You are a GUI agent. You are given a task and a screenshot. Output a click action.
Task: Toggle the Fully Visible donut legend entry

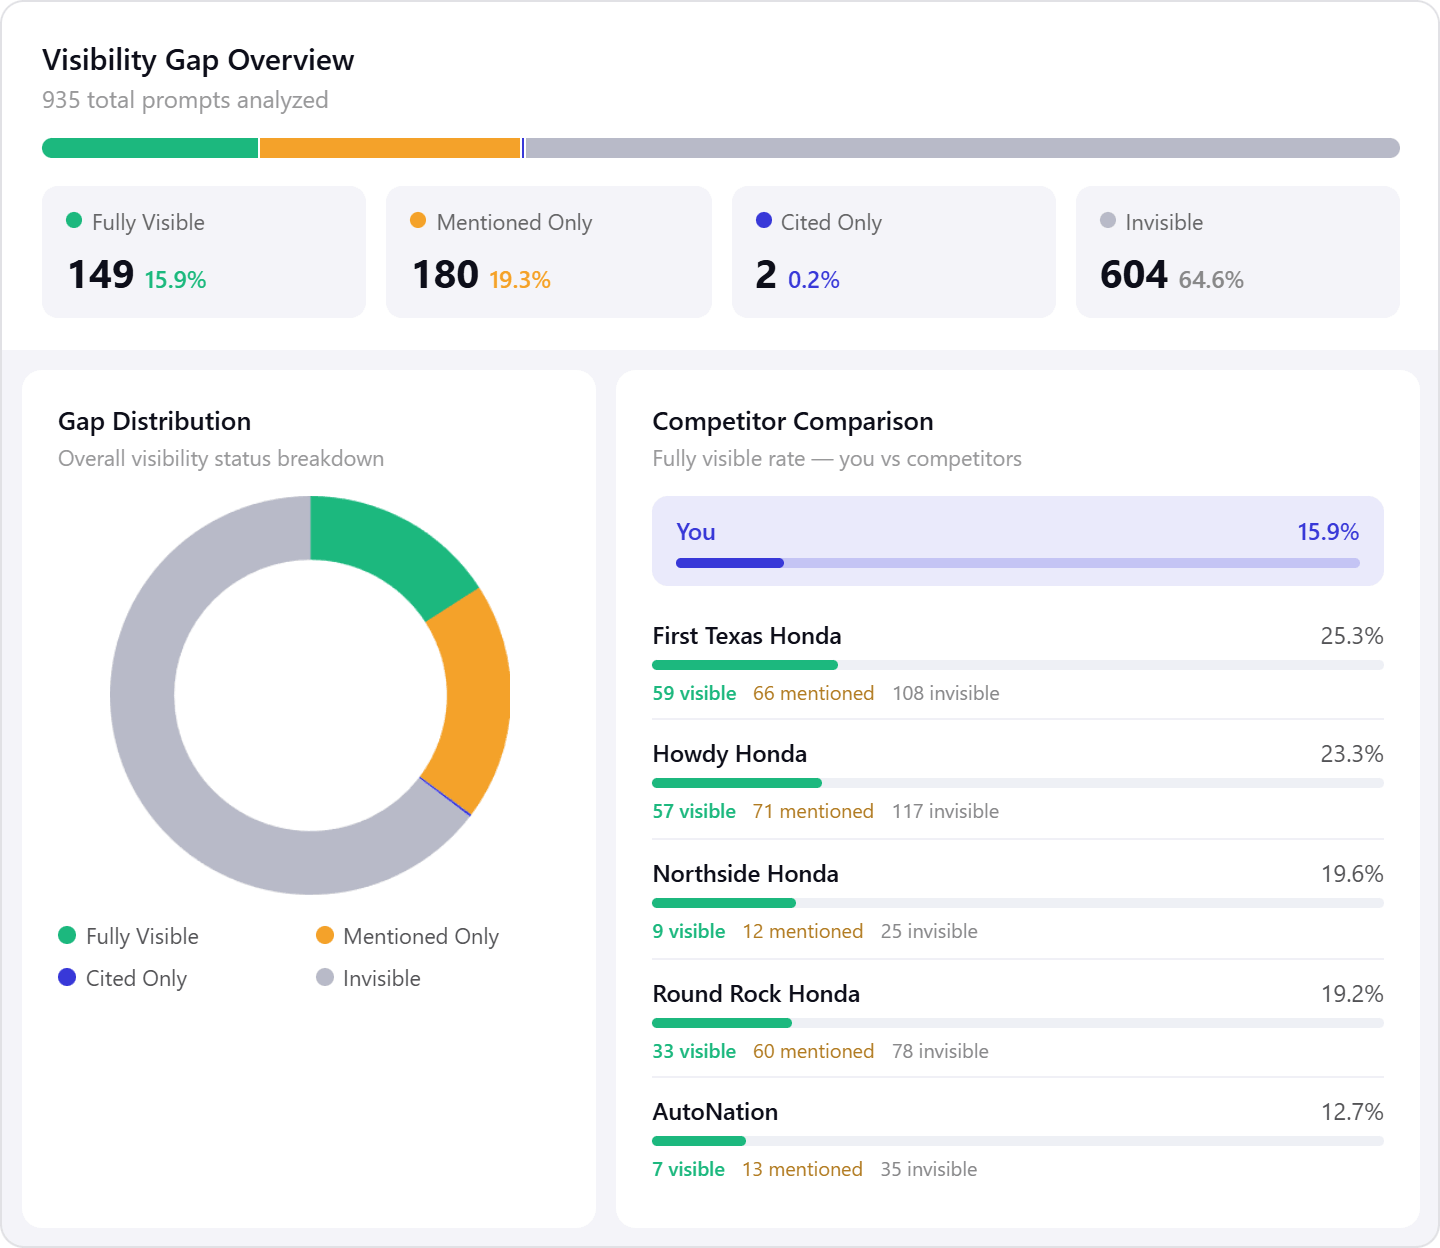click(x=130, y=936)
